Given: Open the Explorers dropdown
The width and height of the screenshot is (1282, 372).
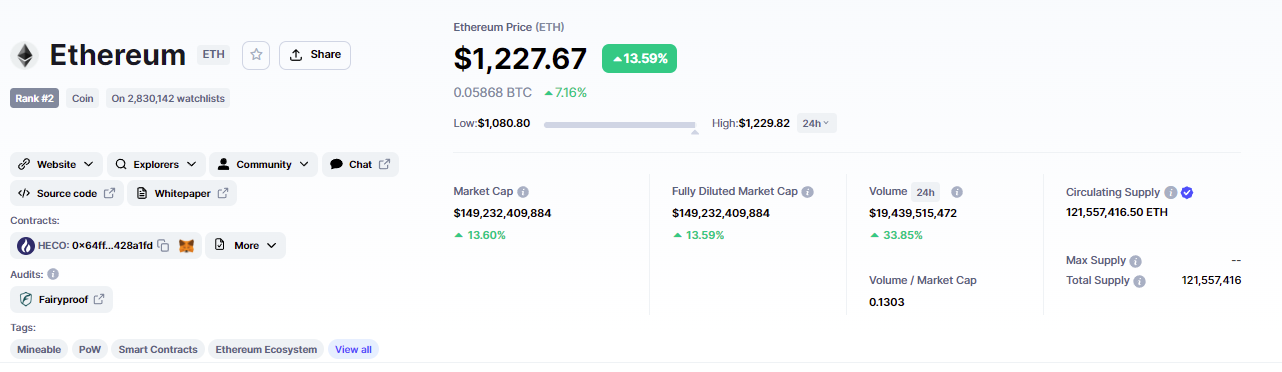Looking at the screenshot, I should tap(157, 164).
